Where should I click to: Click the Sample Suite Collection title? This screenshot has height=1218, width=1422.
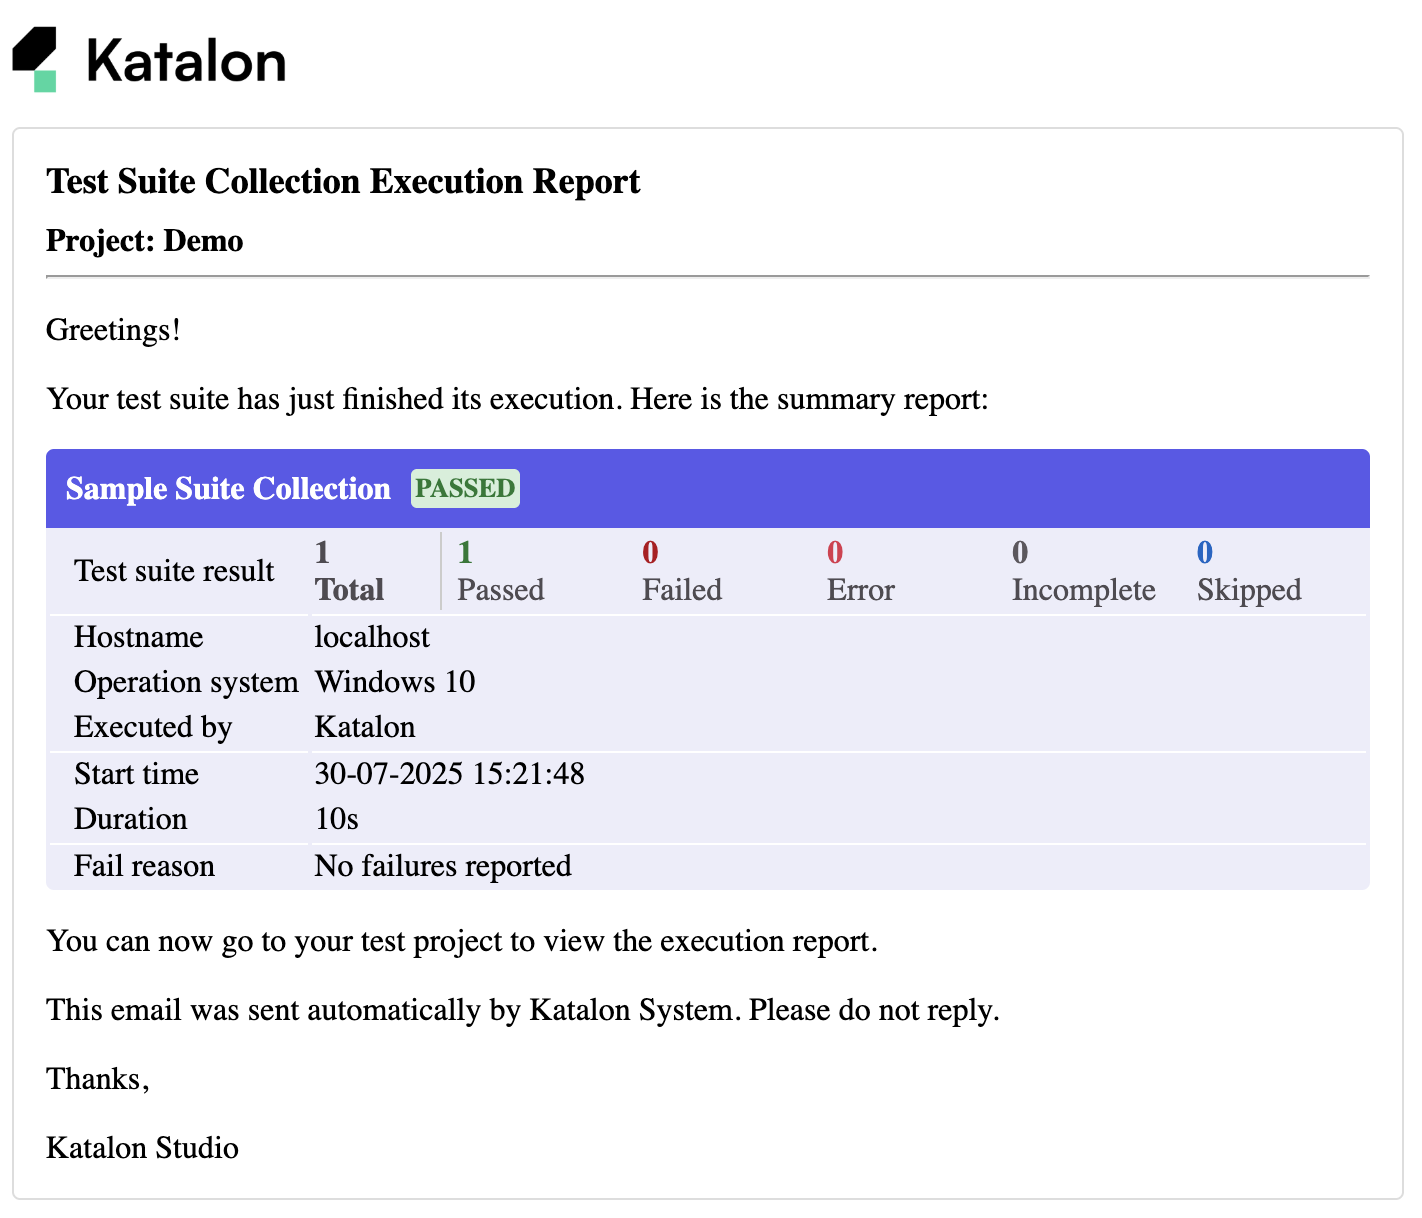[228, 488]
